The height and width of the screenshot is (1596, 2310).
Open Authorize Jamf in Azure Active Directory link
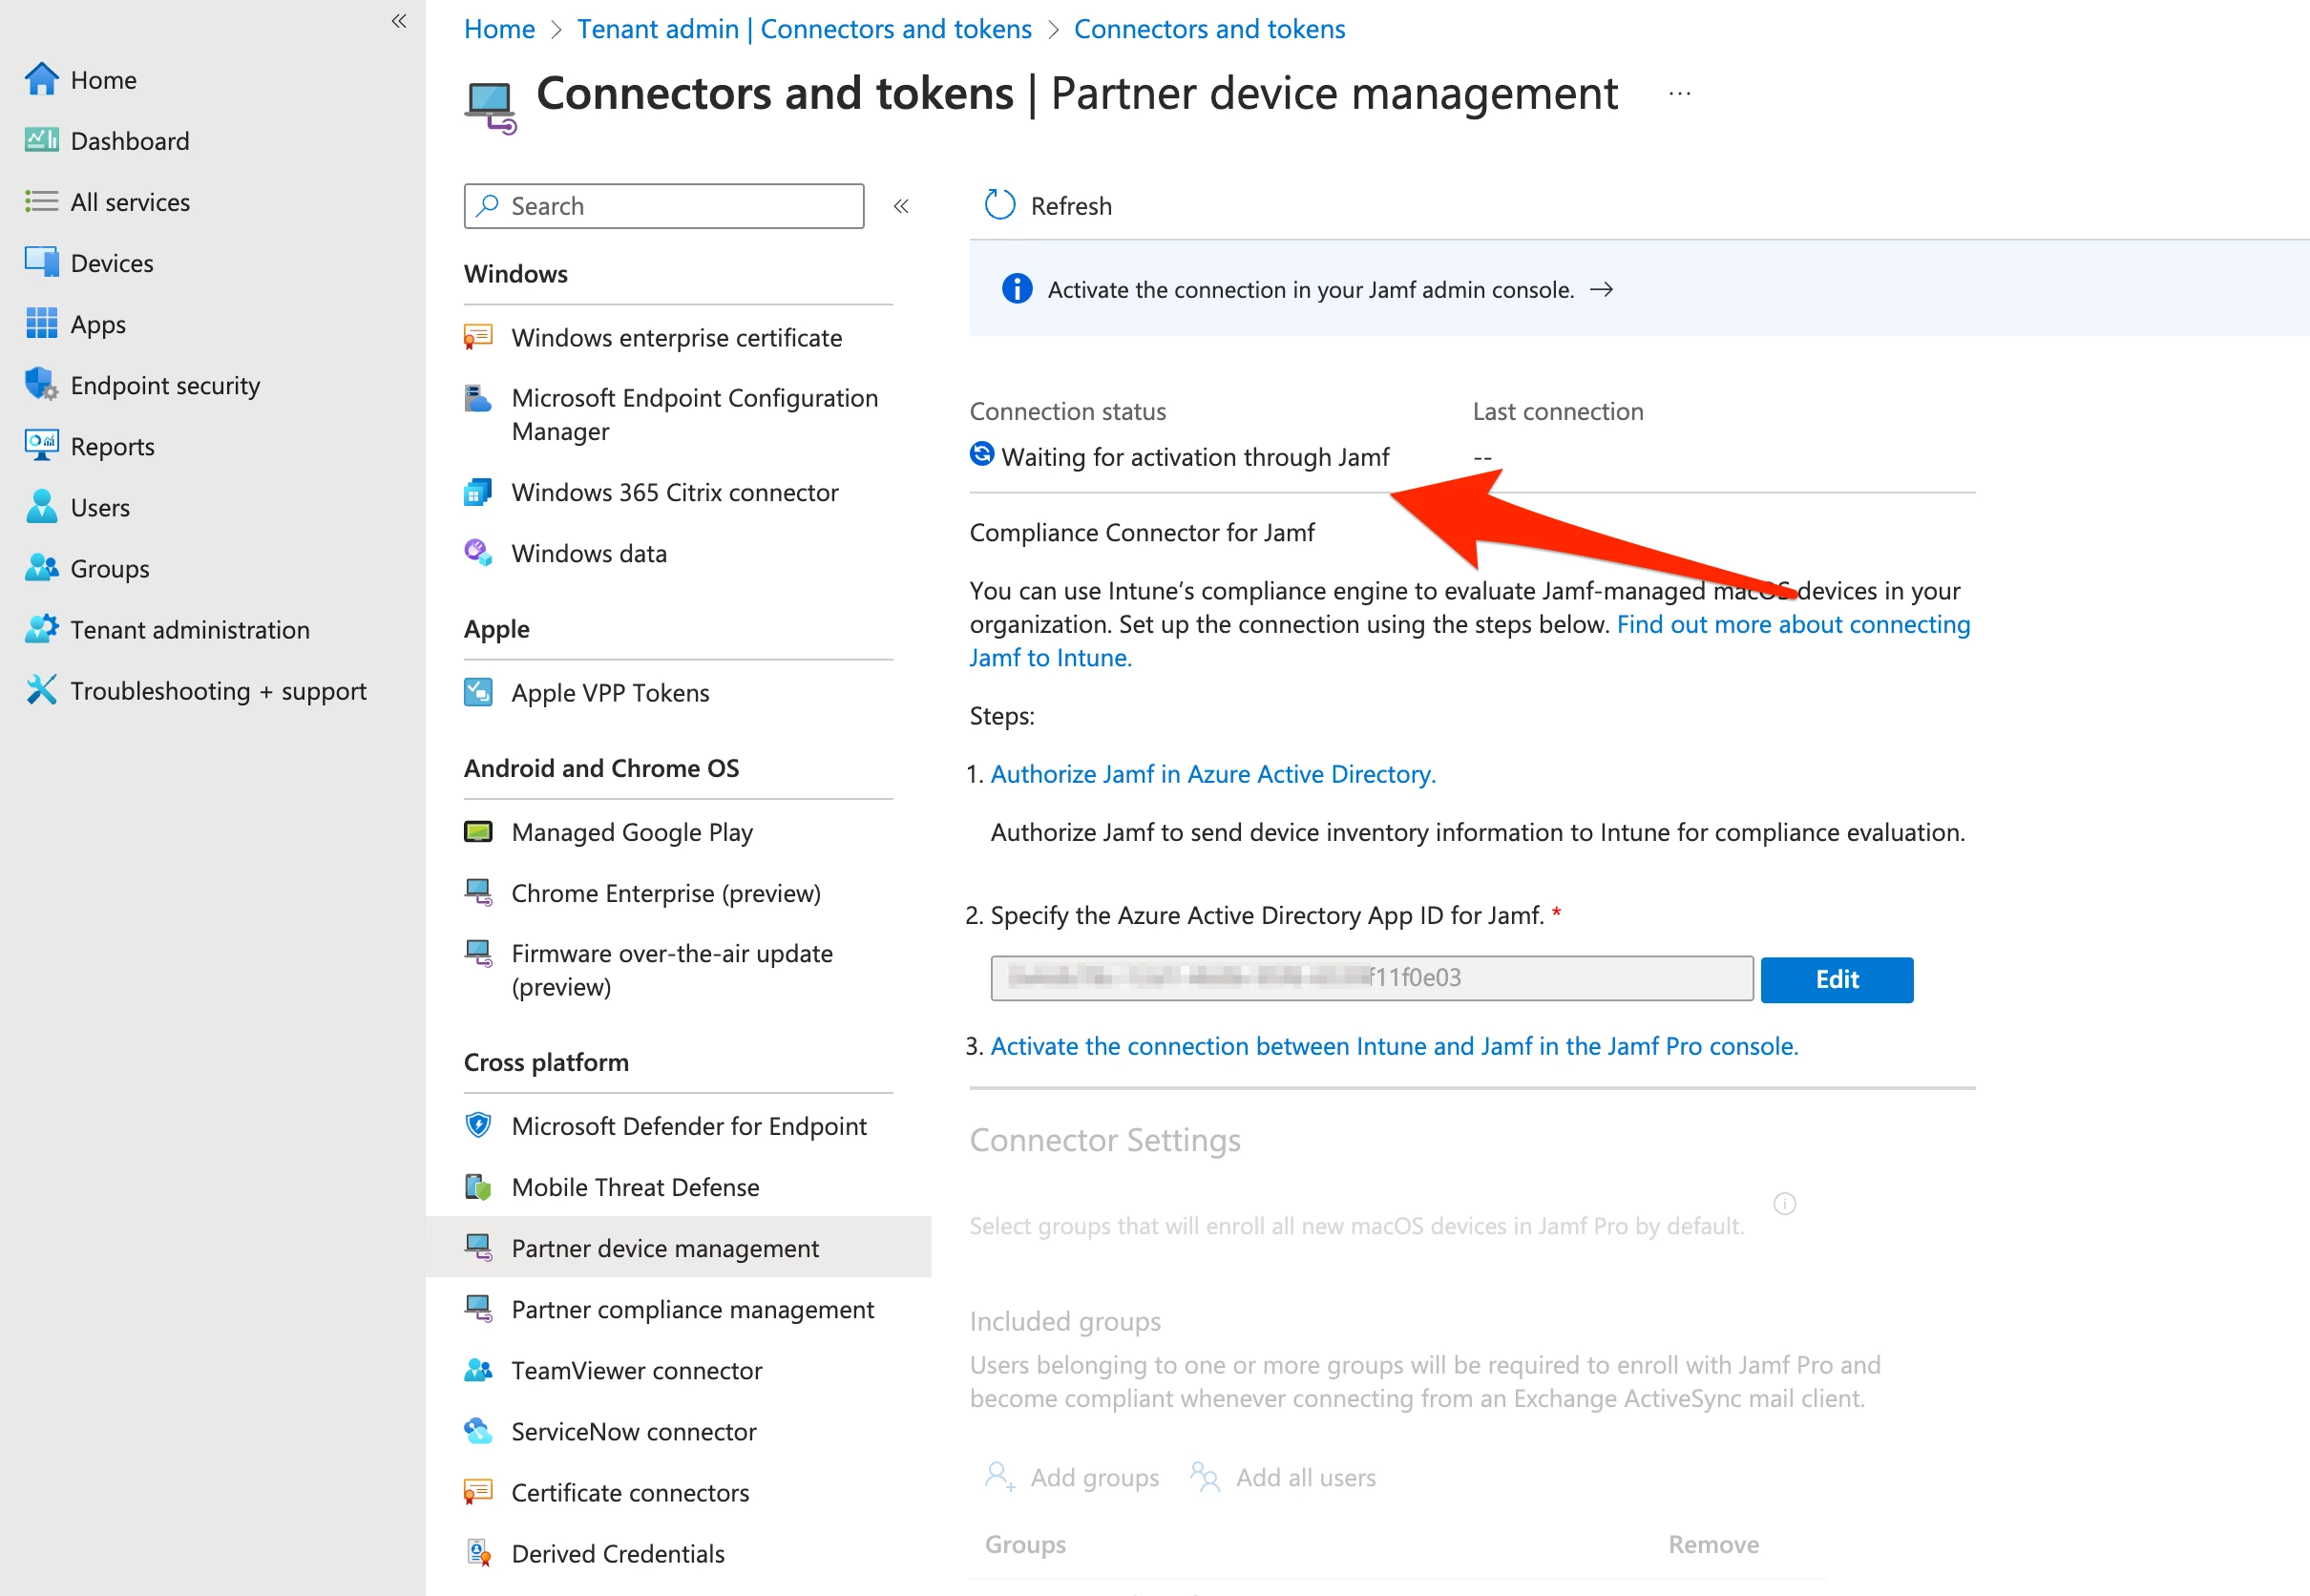1213,773
